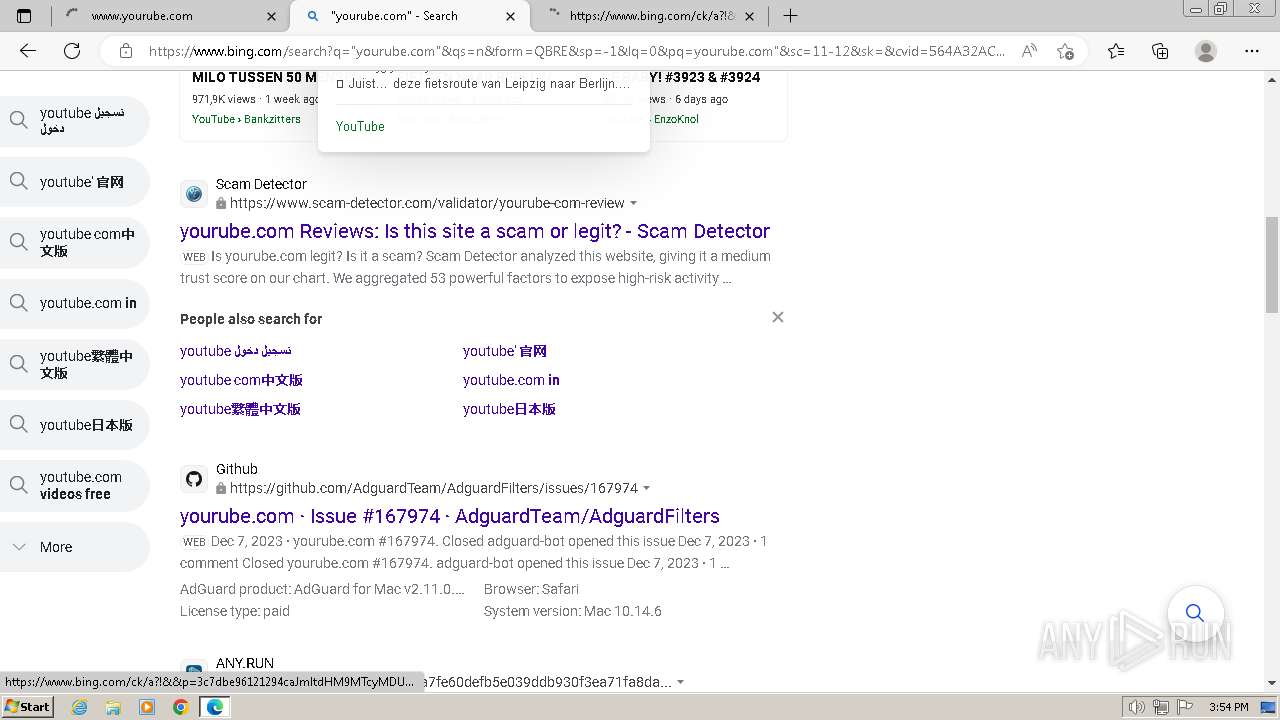Open the yourube.com Issue #167974 result
Viewport: 1280px width, 720px height.
(x=450, y=516)
